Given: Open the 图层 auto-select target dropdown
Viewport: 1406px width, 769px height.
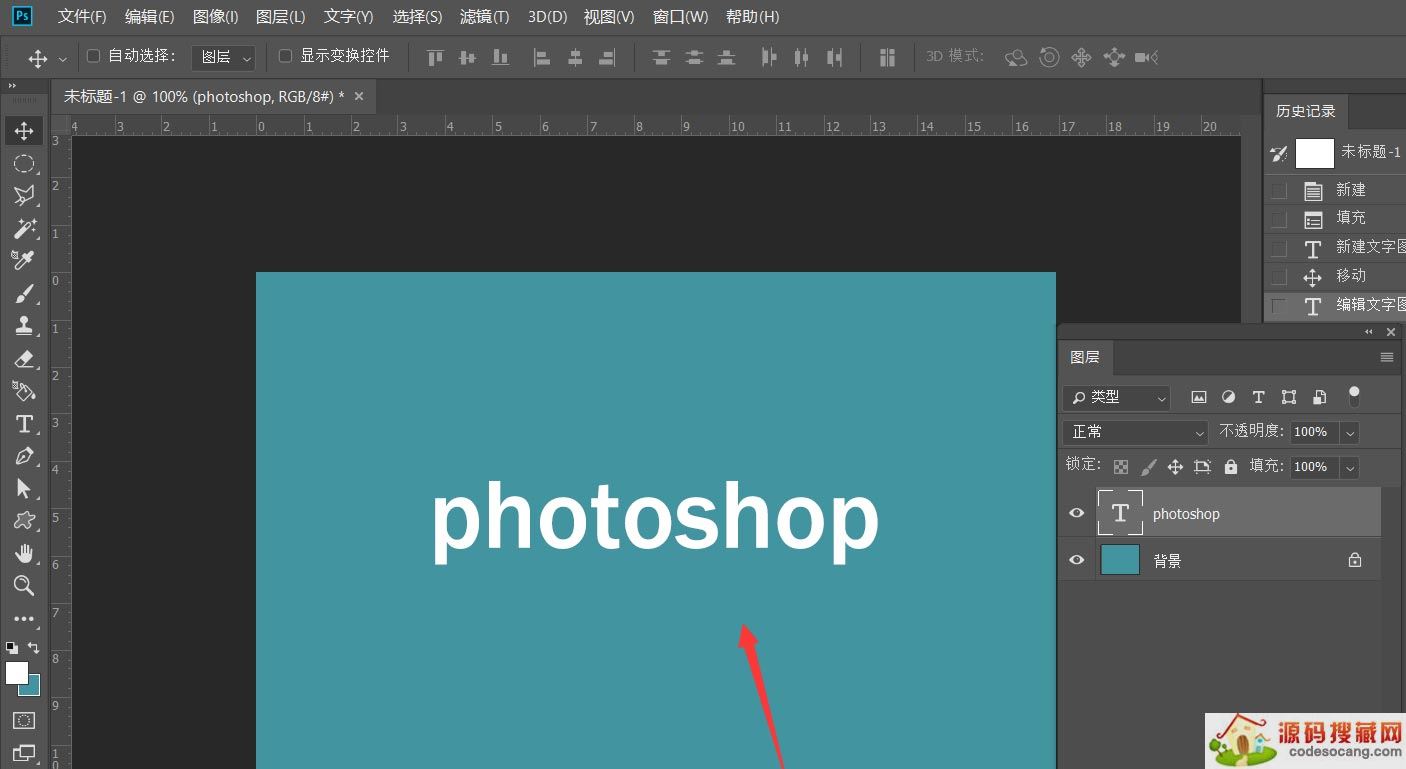Looking at the screenshot, I should (224, 58).
